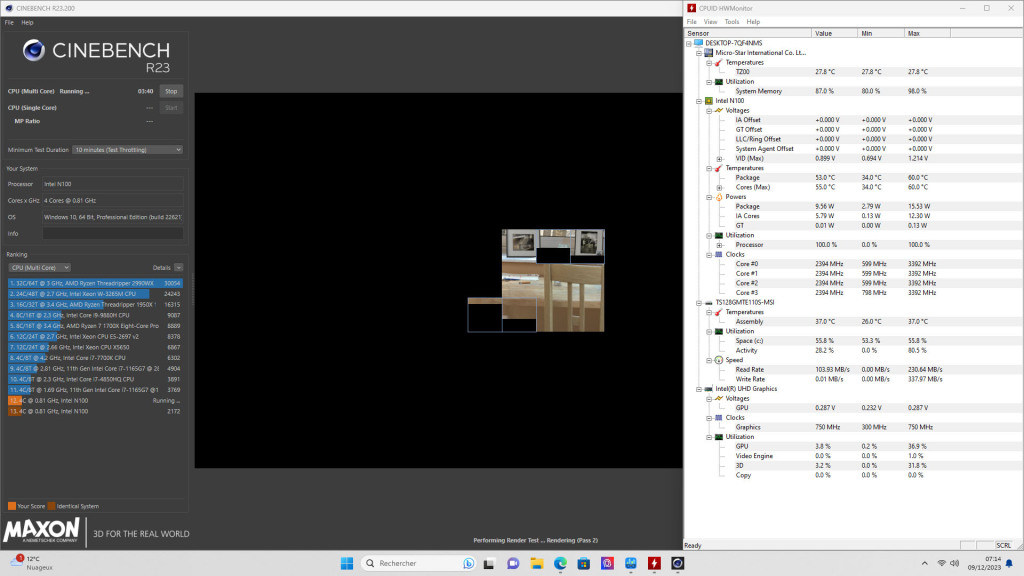Click the HWMonitor logo in its title bar
1024x576 pixels.
[x=692, y=8]
